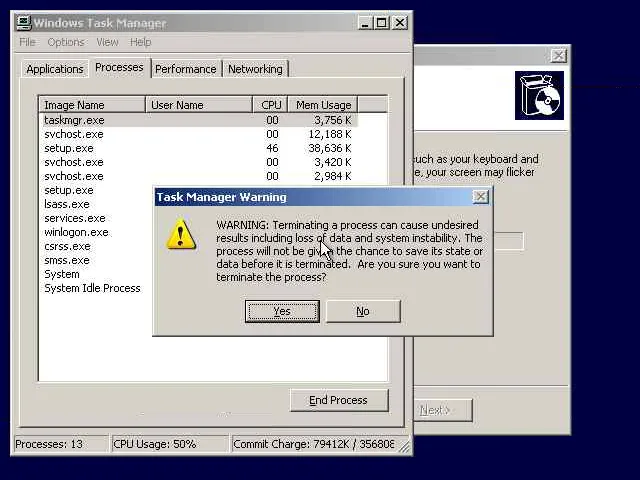Select the second setup.exe below svchost.exe

pos(69,190)
